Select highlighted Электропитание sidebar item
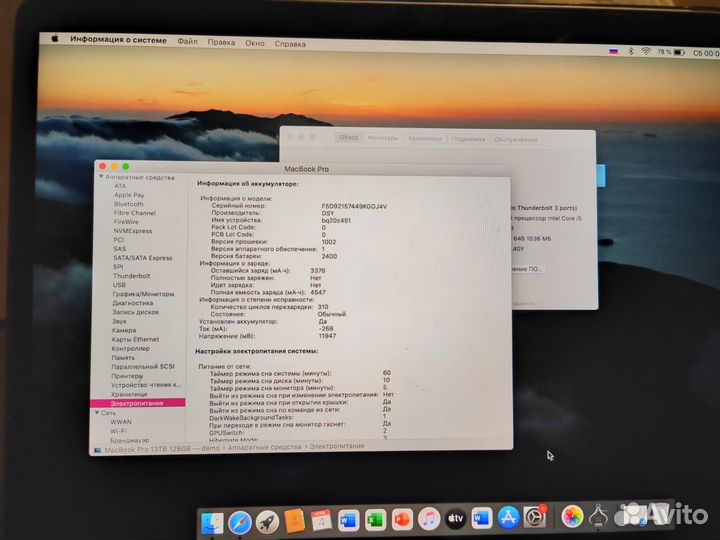Screen dimensions: 720x540 click(x=138, y=403)
